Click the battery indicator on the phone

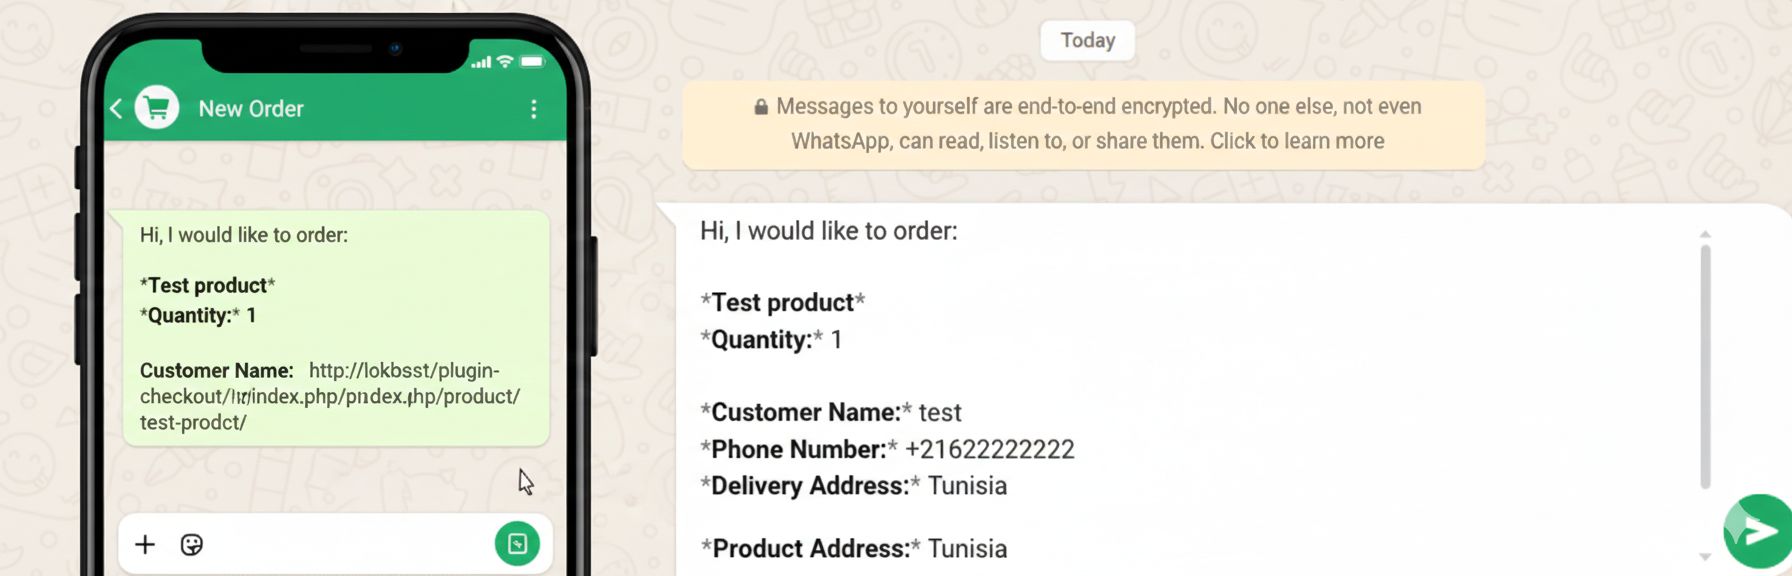tap(532, 62)
